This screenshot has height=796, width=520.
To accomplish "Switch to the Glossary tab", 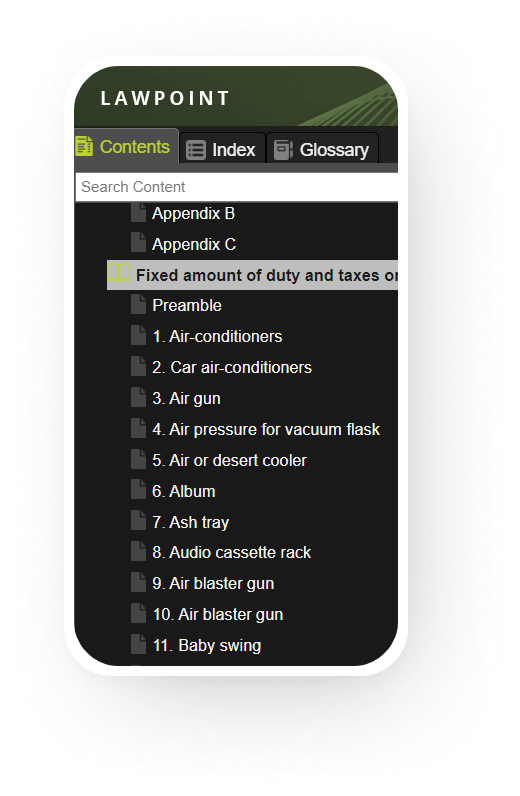I will point(322,149).
